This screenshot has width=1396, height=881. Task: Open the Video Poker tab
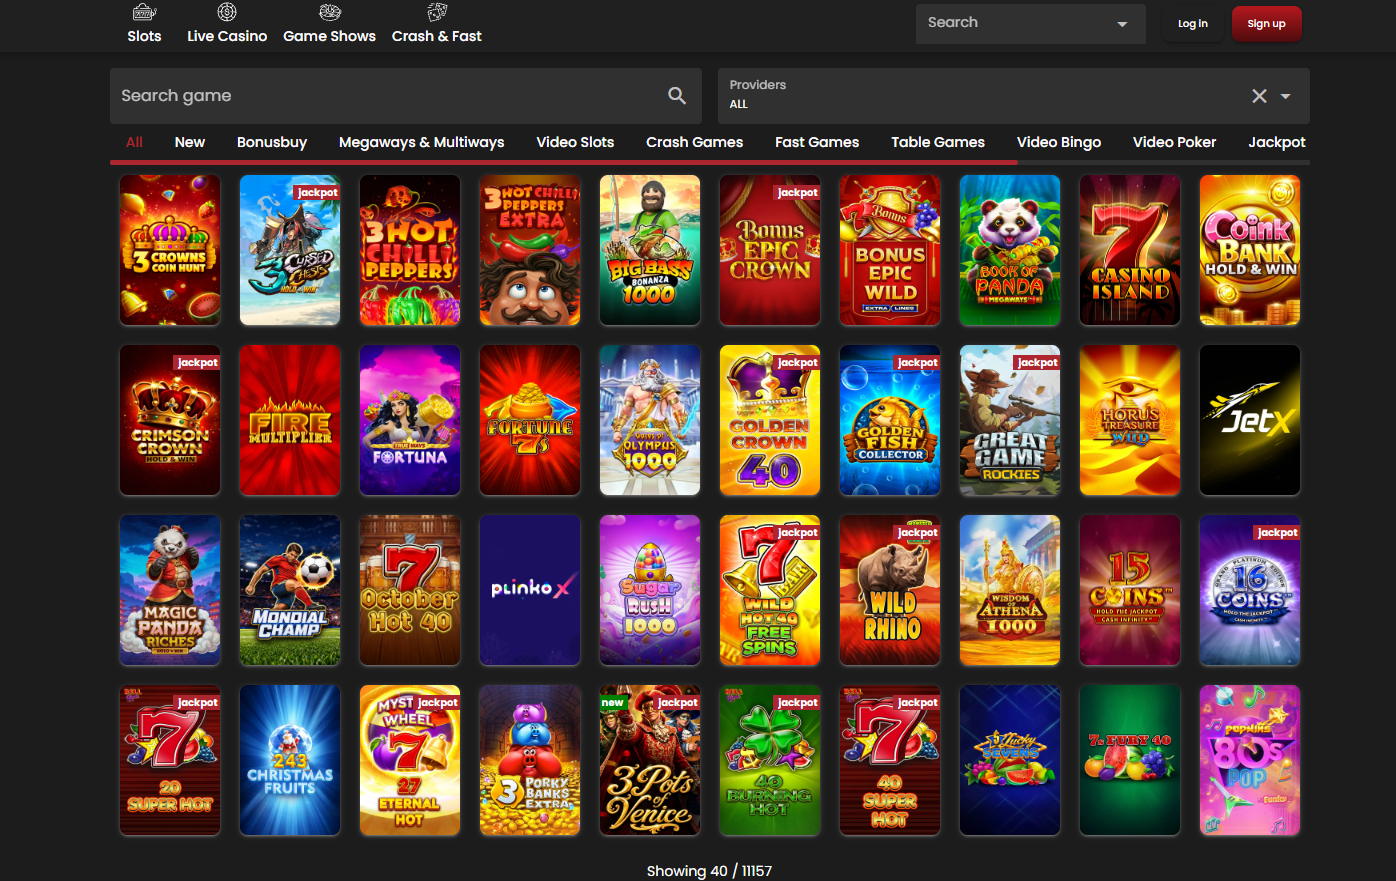(x=1174, y=142)
